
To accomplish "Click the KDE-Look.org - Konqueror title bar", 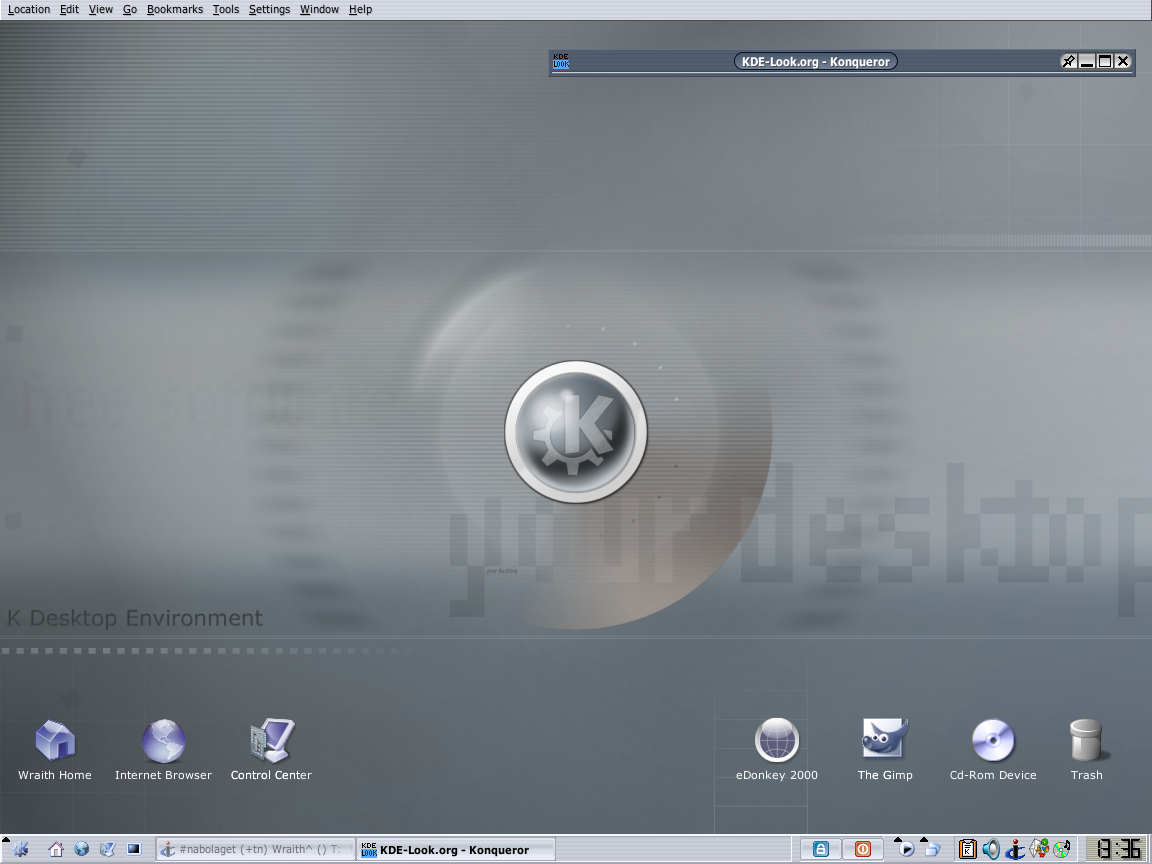I will 816,62.
